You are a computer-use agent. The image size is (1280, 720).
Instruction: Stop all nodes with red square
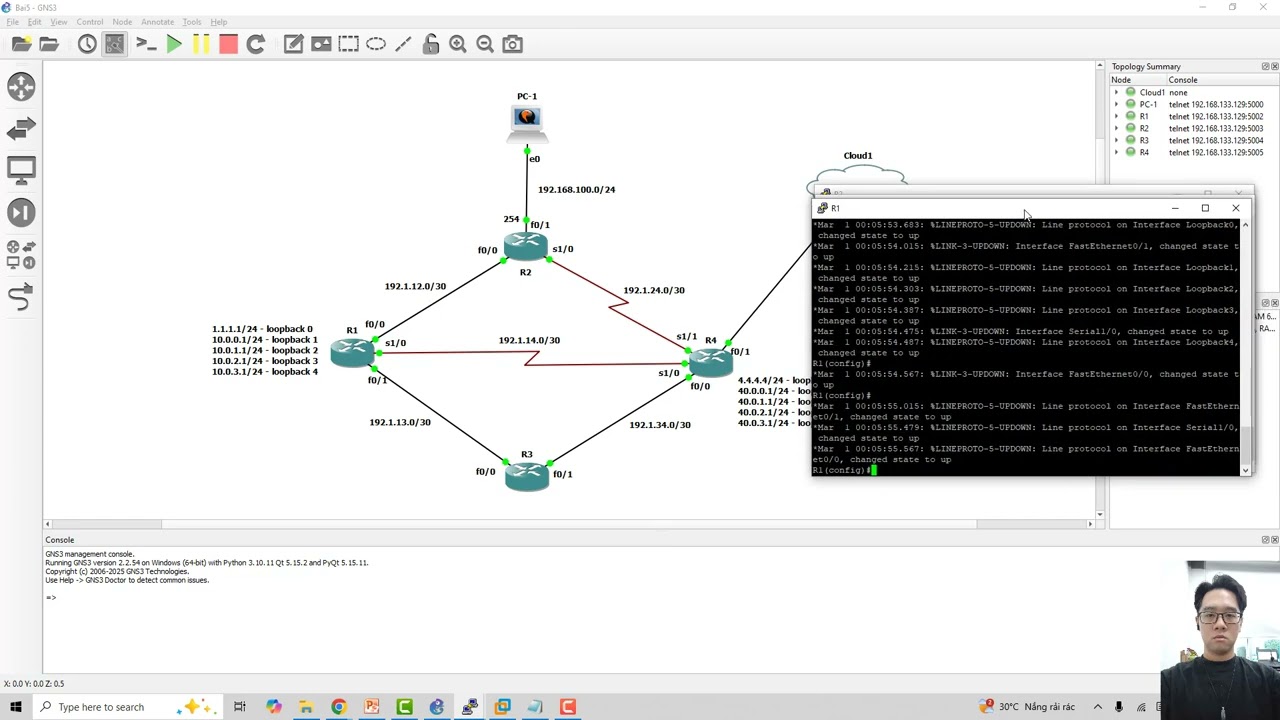pyautogui.click(x=228, y=44)
